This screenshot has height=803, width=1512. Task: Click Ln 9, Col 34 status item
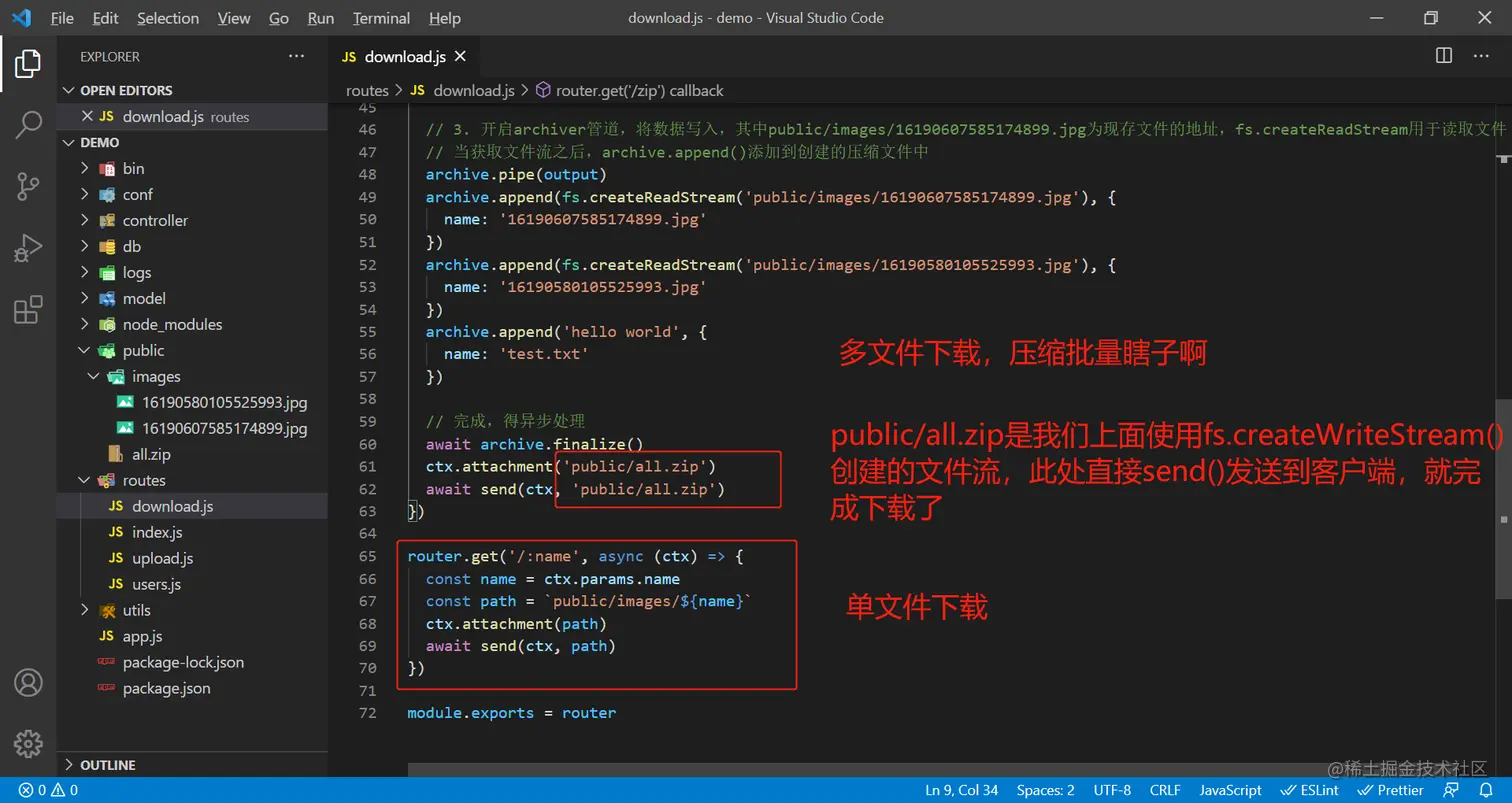pos(962,790)
